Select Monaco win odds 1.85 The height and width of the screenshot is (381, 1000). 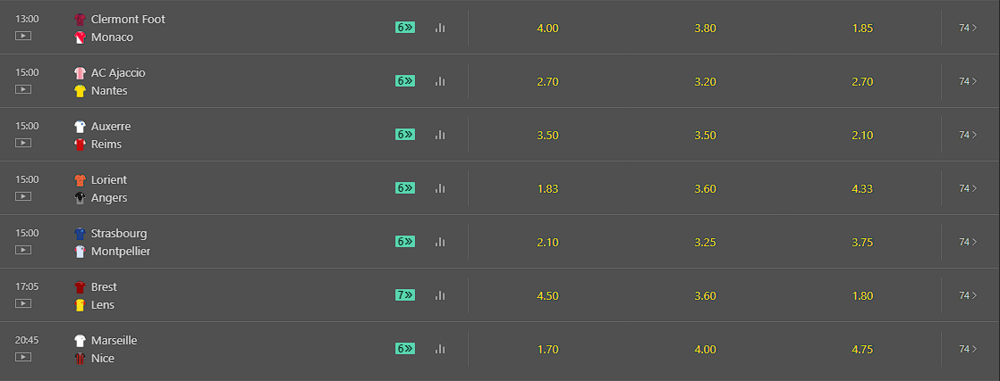click(x=862, y=28)
